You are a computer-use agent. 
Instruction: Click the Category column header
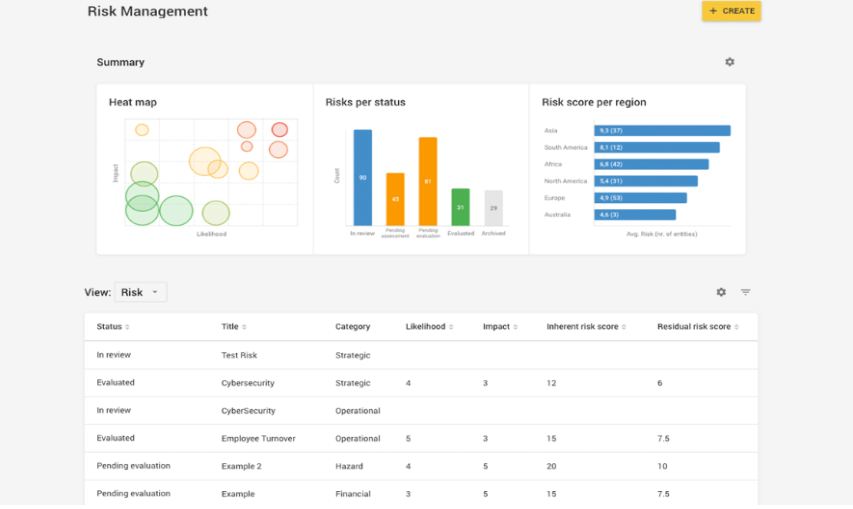click(x=353, y=327)
